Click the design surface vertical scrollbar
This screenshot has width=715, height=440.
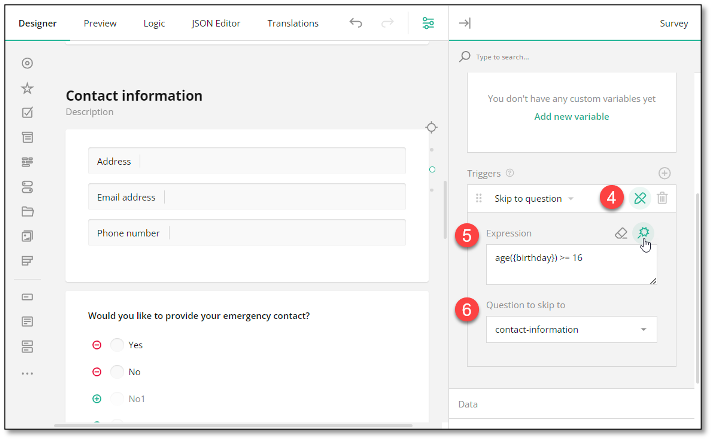click(446, 210)
